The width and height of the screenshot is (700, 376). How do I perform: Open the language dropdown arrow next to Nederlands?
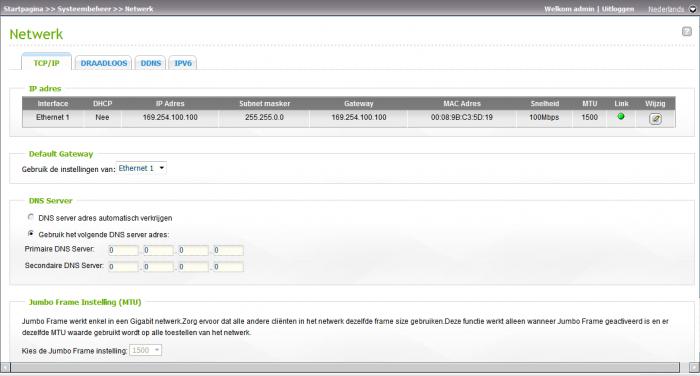pos(692,9)
